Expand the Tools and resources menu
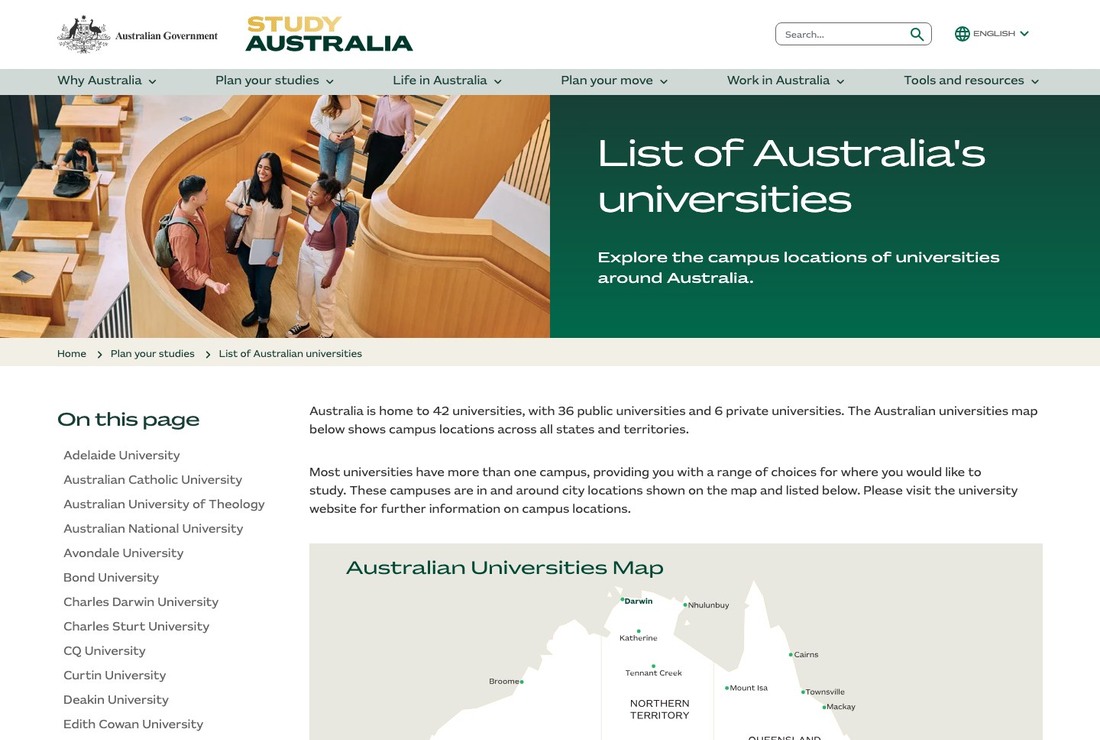This screenshot has width=1100, height=740. [x=971, y=81]
